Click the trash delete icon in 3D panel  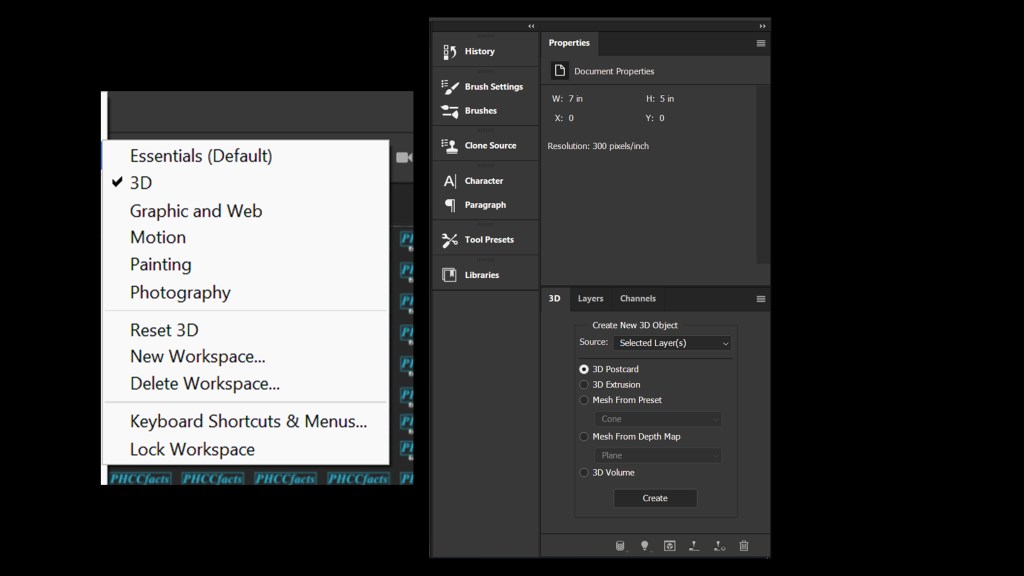pos(744,546)
